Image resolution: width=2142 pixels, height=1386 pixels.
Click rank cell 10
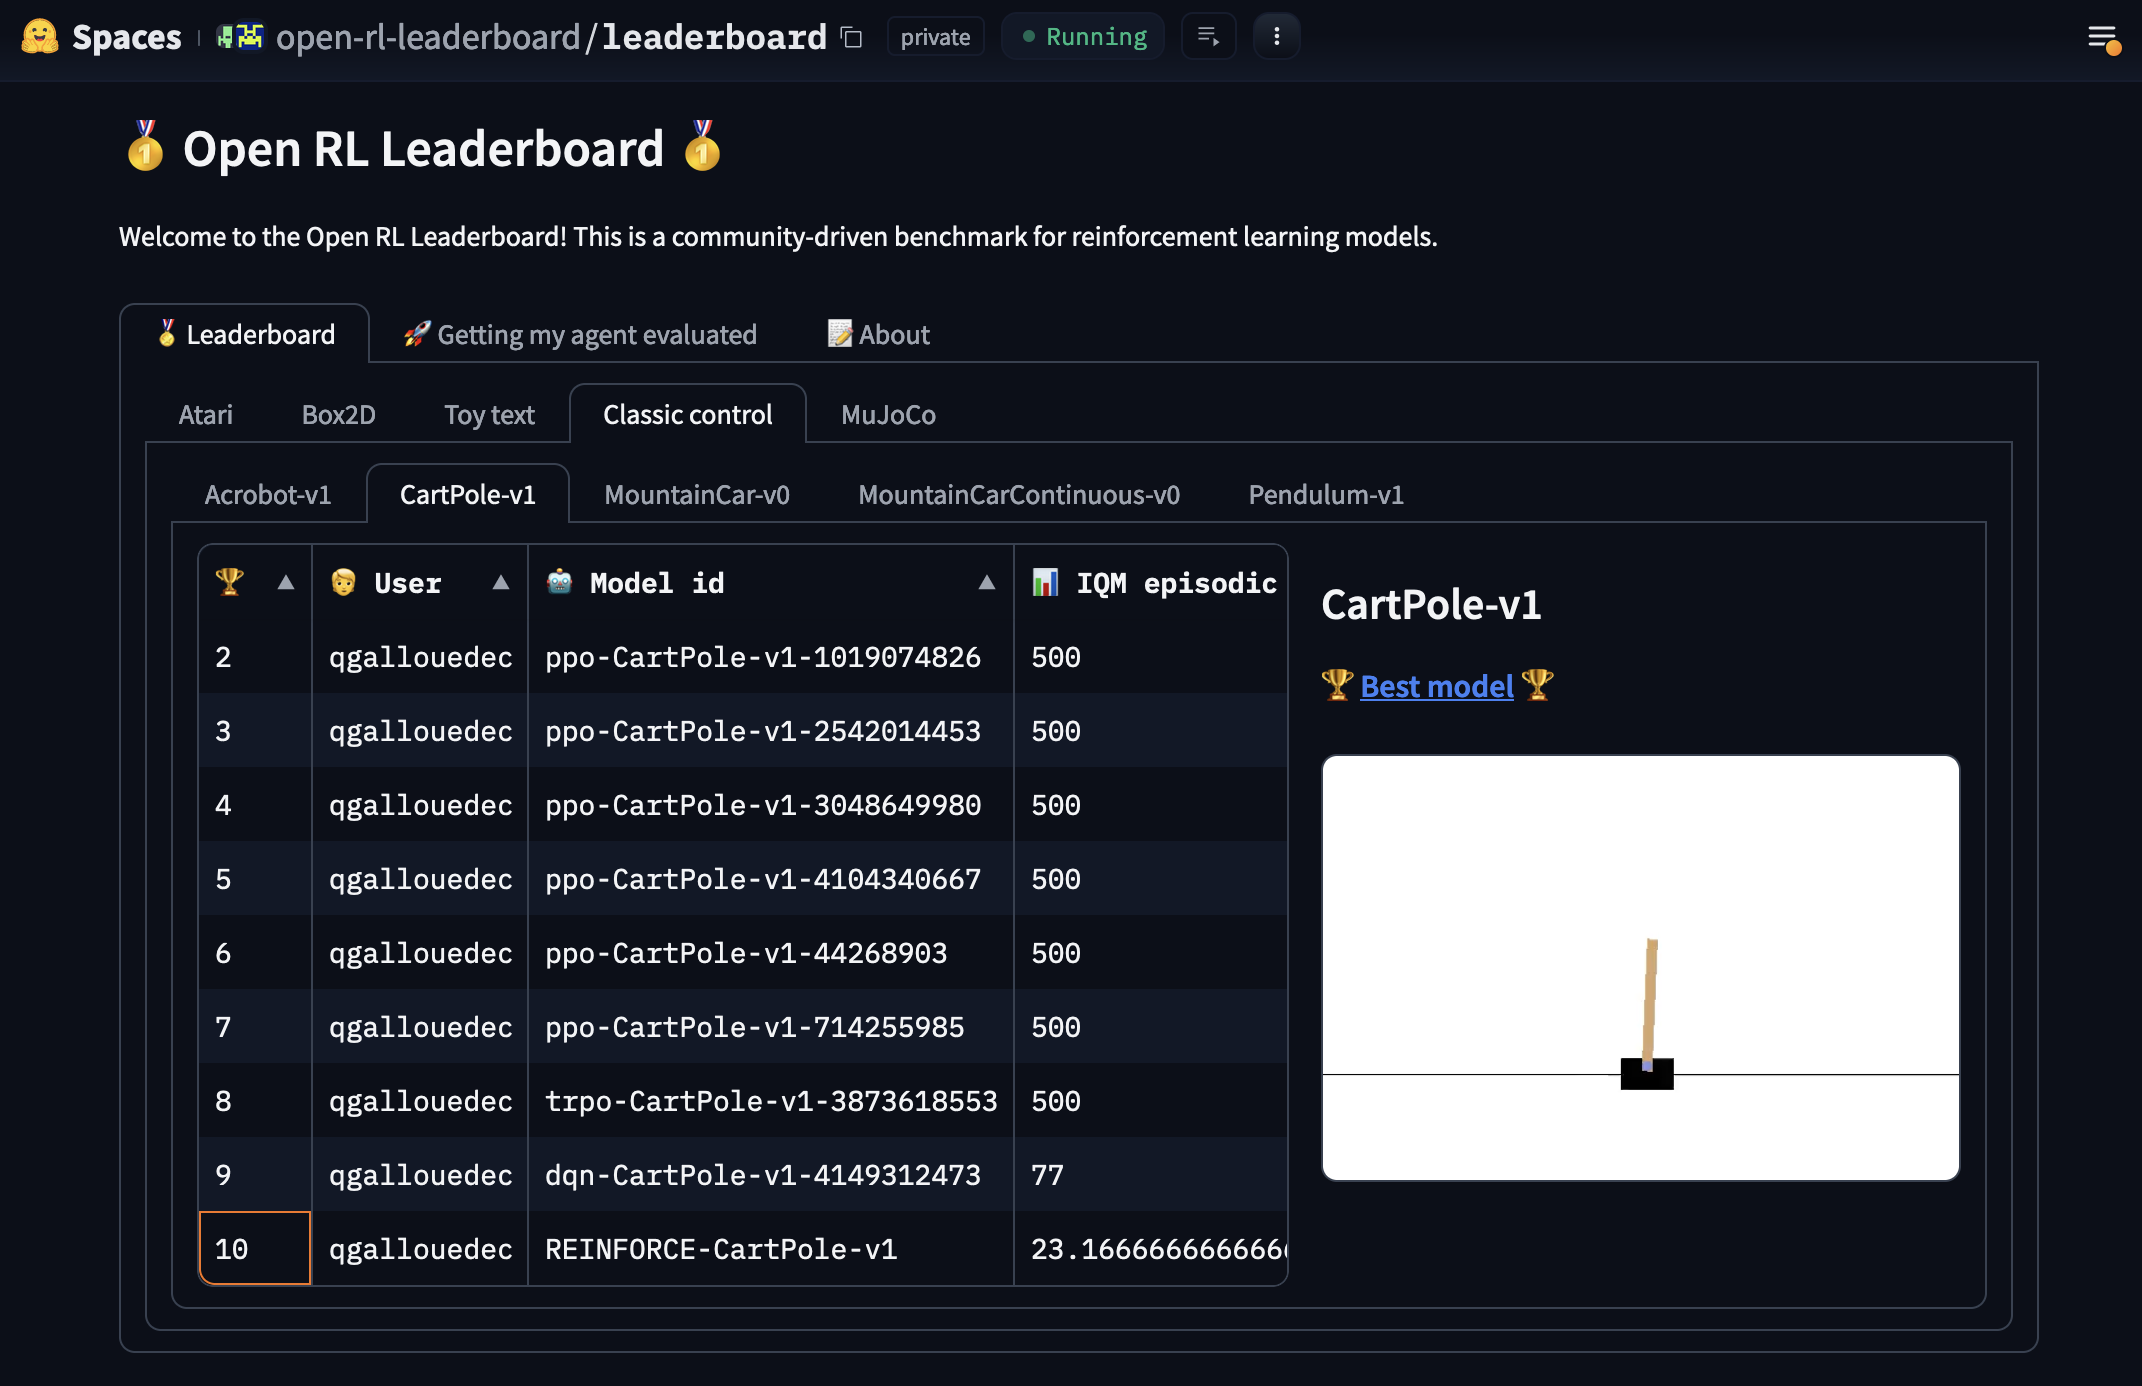[x=255, y=1249]
